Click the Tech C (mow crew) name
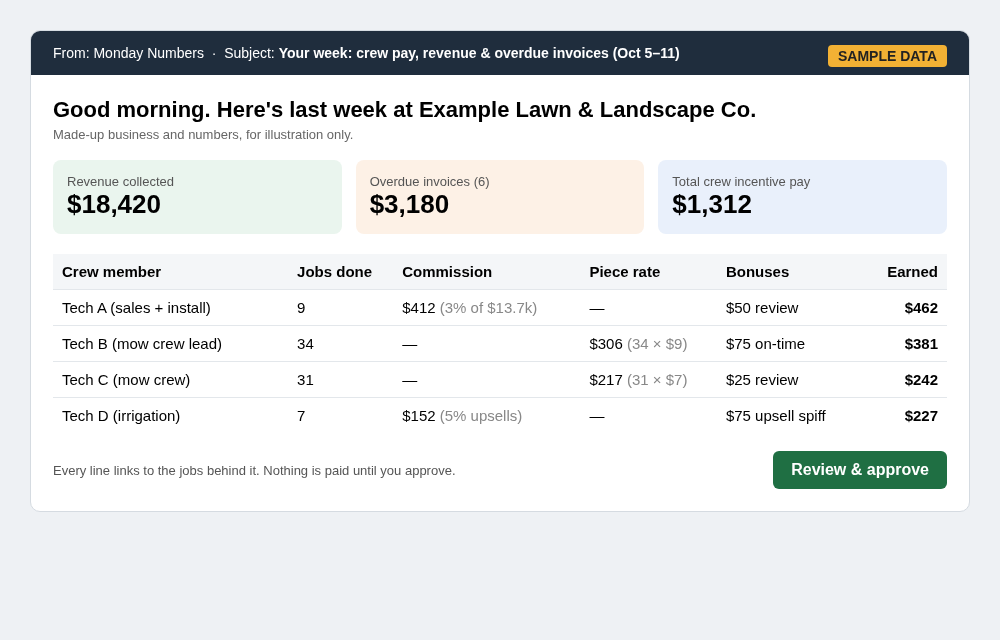The image size is (1000, 640). 126,380
